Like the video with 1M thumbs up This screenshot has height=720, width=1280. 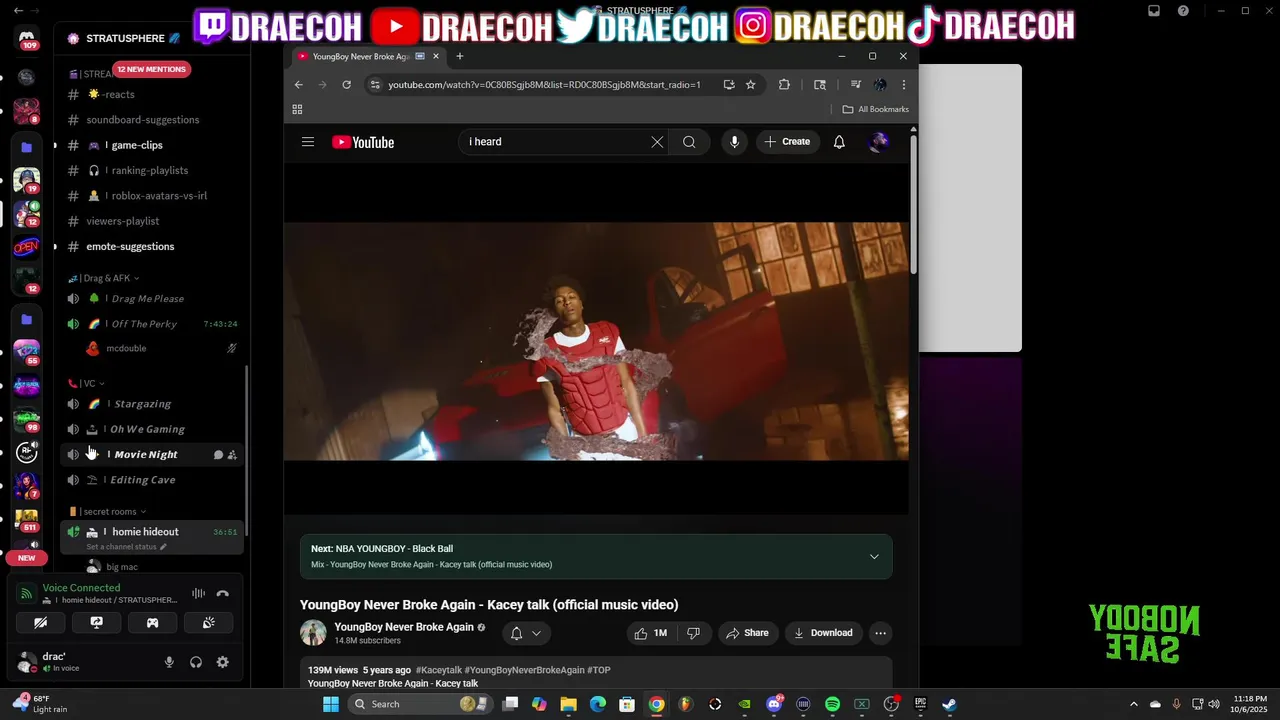(650, 633)
